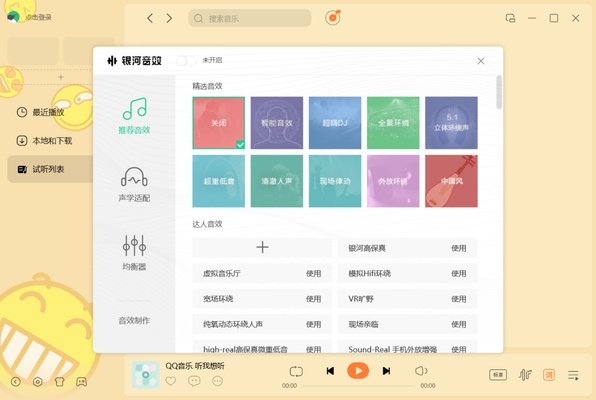Open 本地和下载 in the sidebar
This screenshot has width=596, height=400.
click(x=44, y=141)
